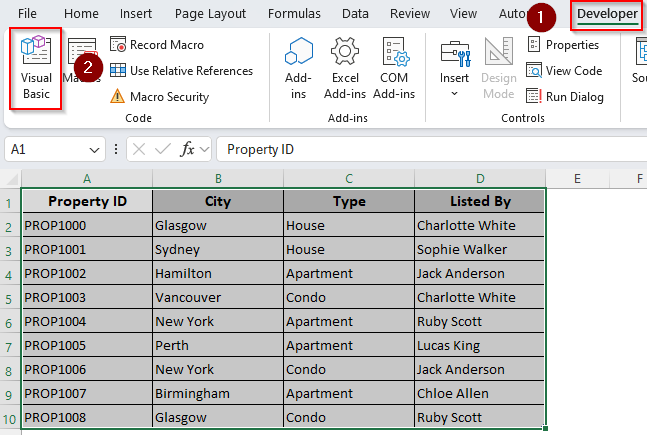Click the formula bar showing Property ID

[432, 149]
